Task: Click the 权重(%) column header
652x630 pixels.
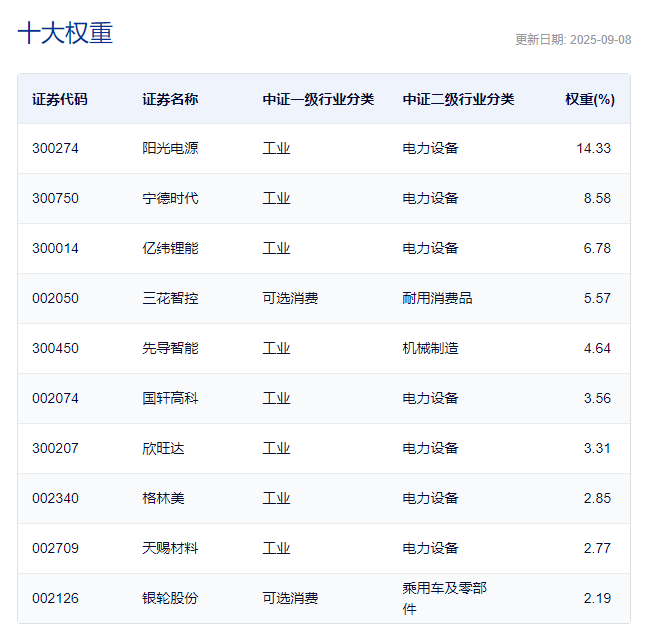Action: (x=589, y=99)
